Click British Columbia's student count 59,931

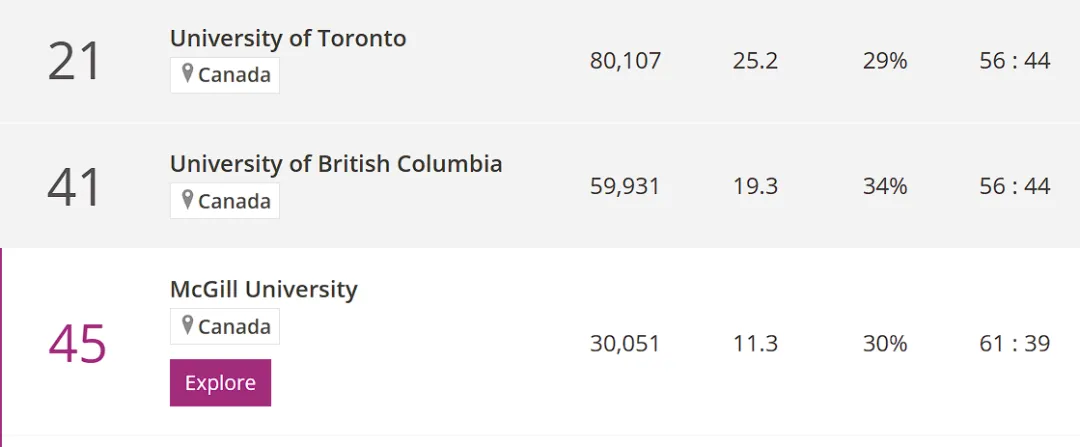(x=625, y=187)
